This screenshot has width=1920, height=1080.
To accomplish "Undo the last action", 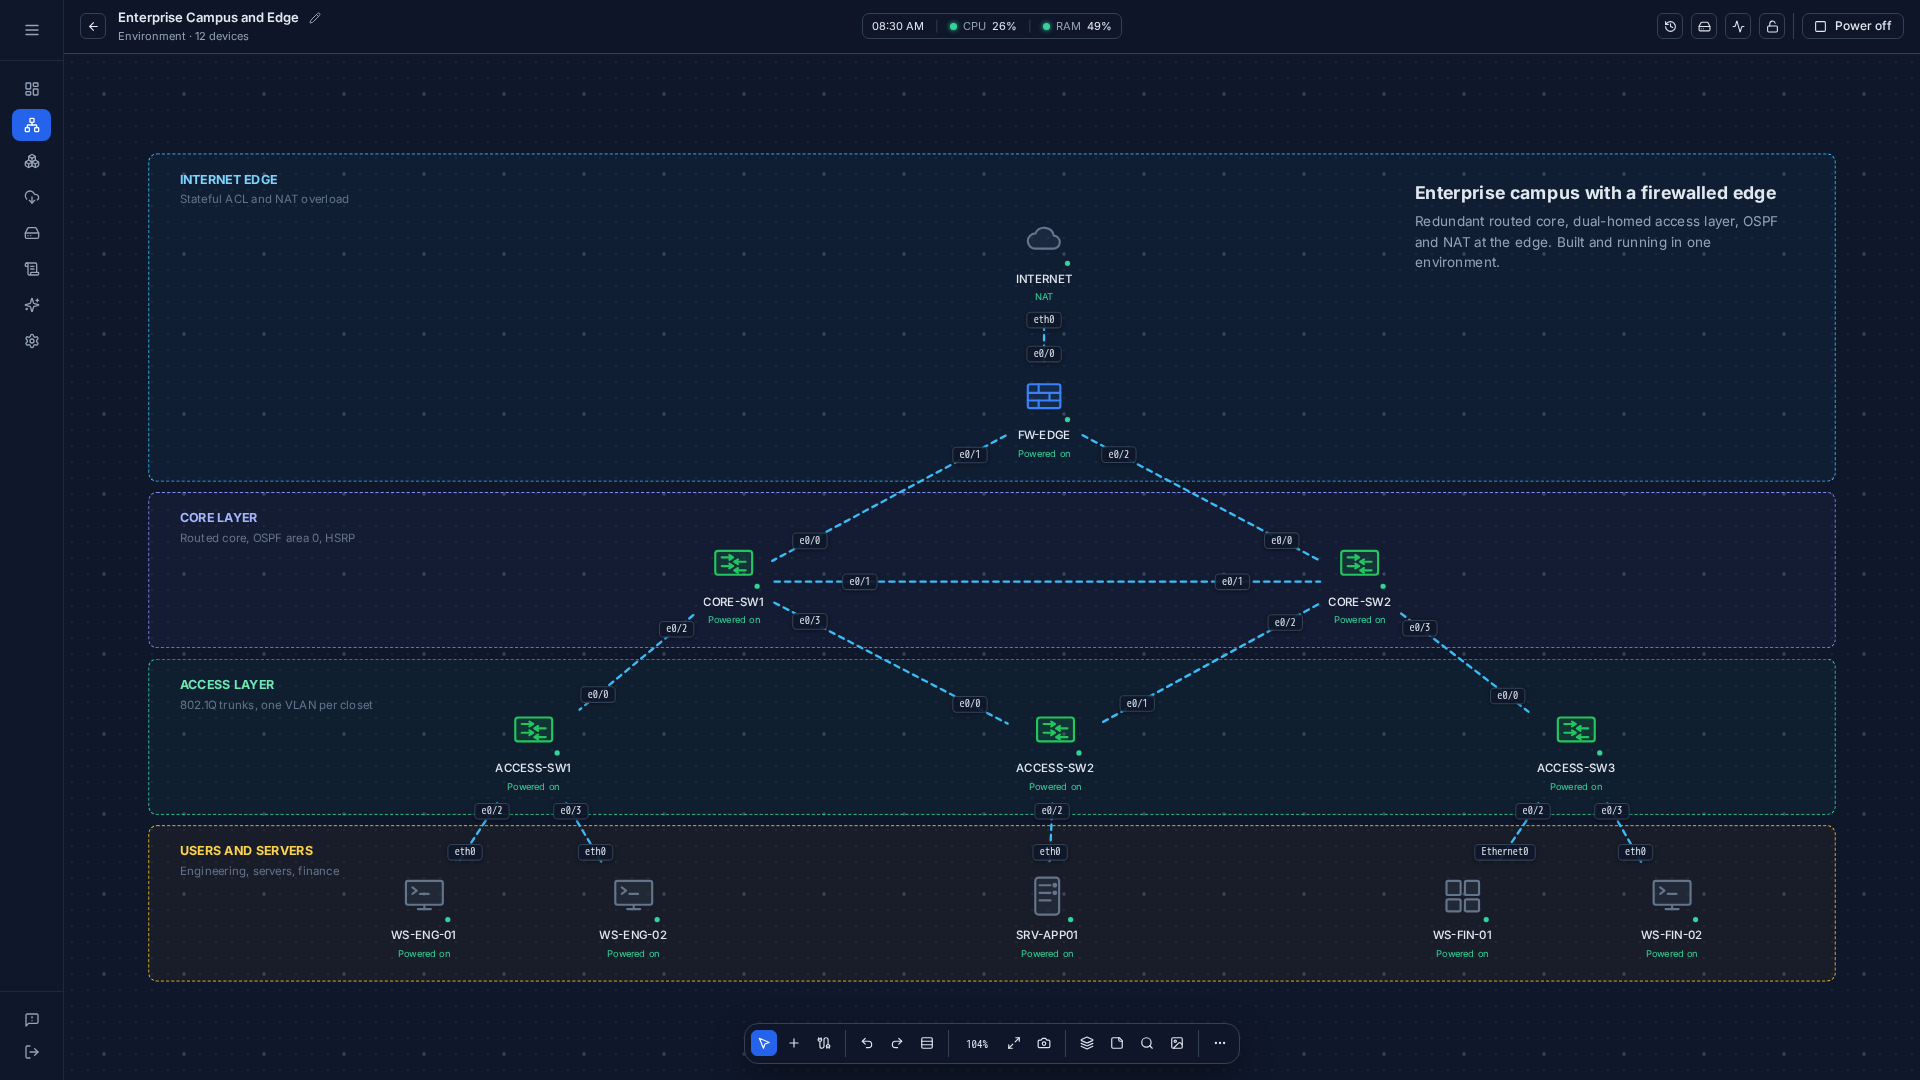I will (867, 1043).
